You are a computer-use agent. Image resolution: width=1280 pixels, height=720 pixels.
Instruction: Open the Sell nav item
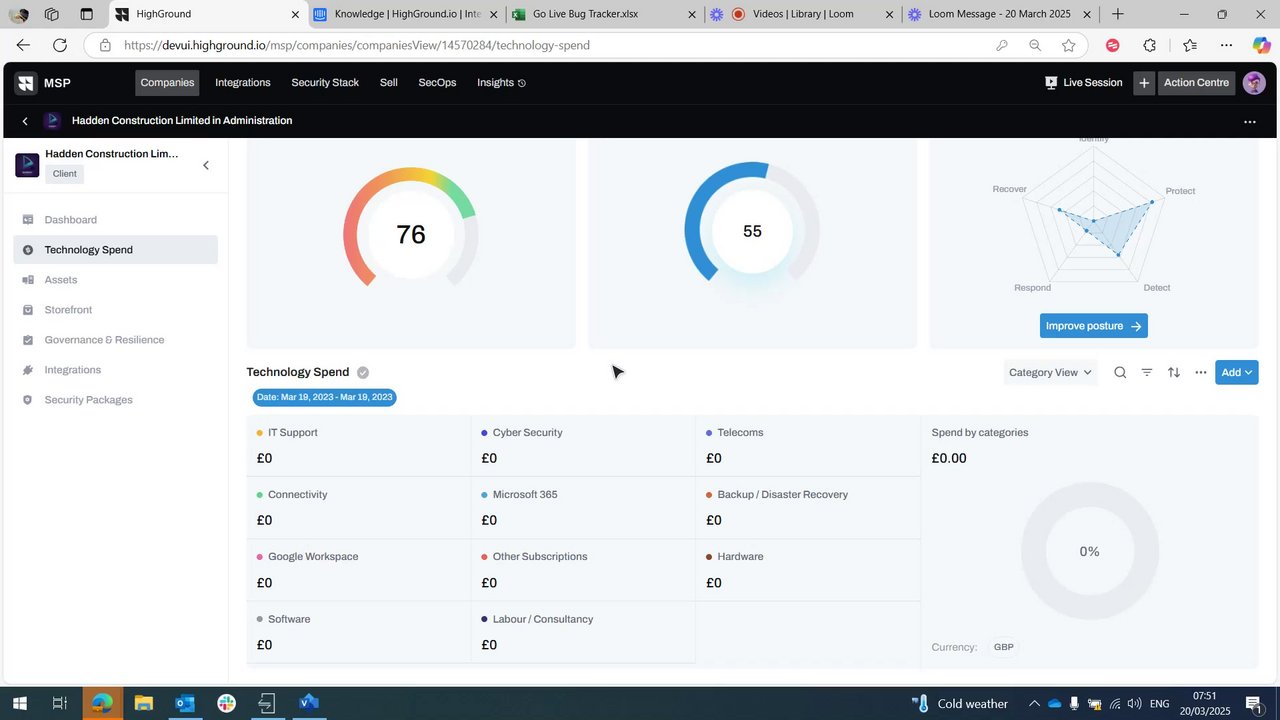tap(389, 83)
